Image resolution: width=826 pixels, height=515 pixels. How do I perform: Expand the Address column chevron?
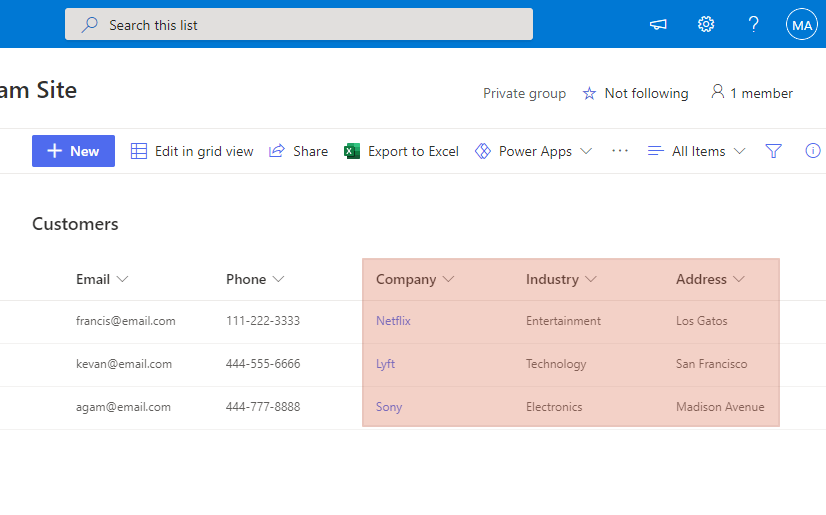click(739, 279)
